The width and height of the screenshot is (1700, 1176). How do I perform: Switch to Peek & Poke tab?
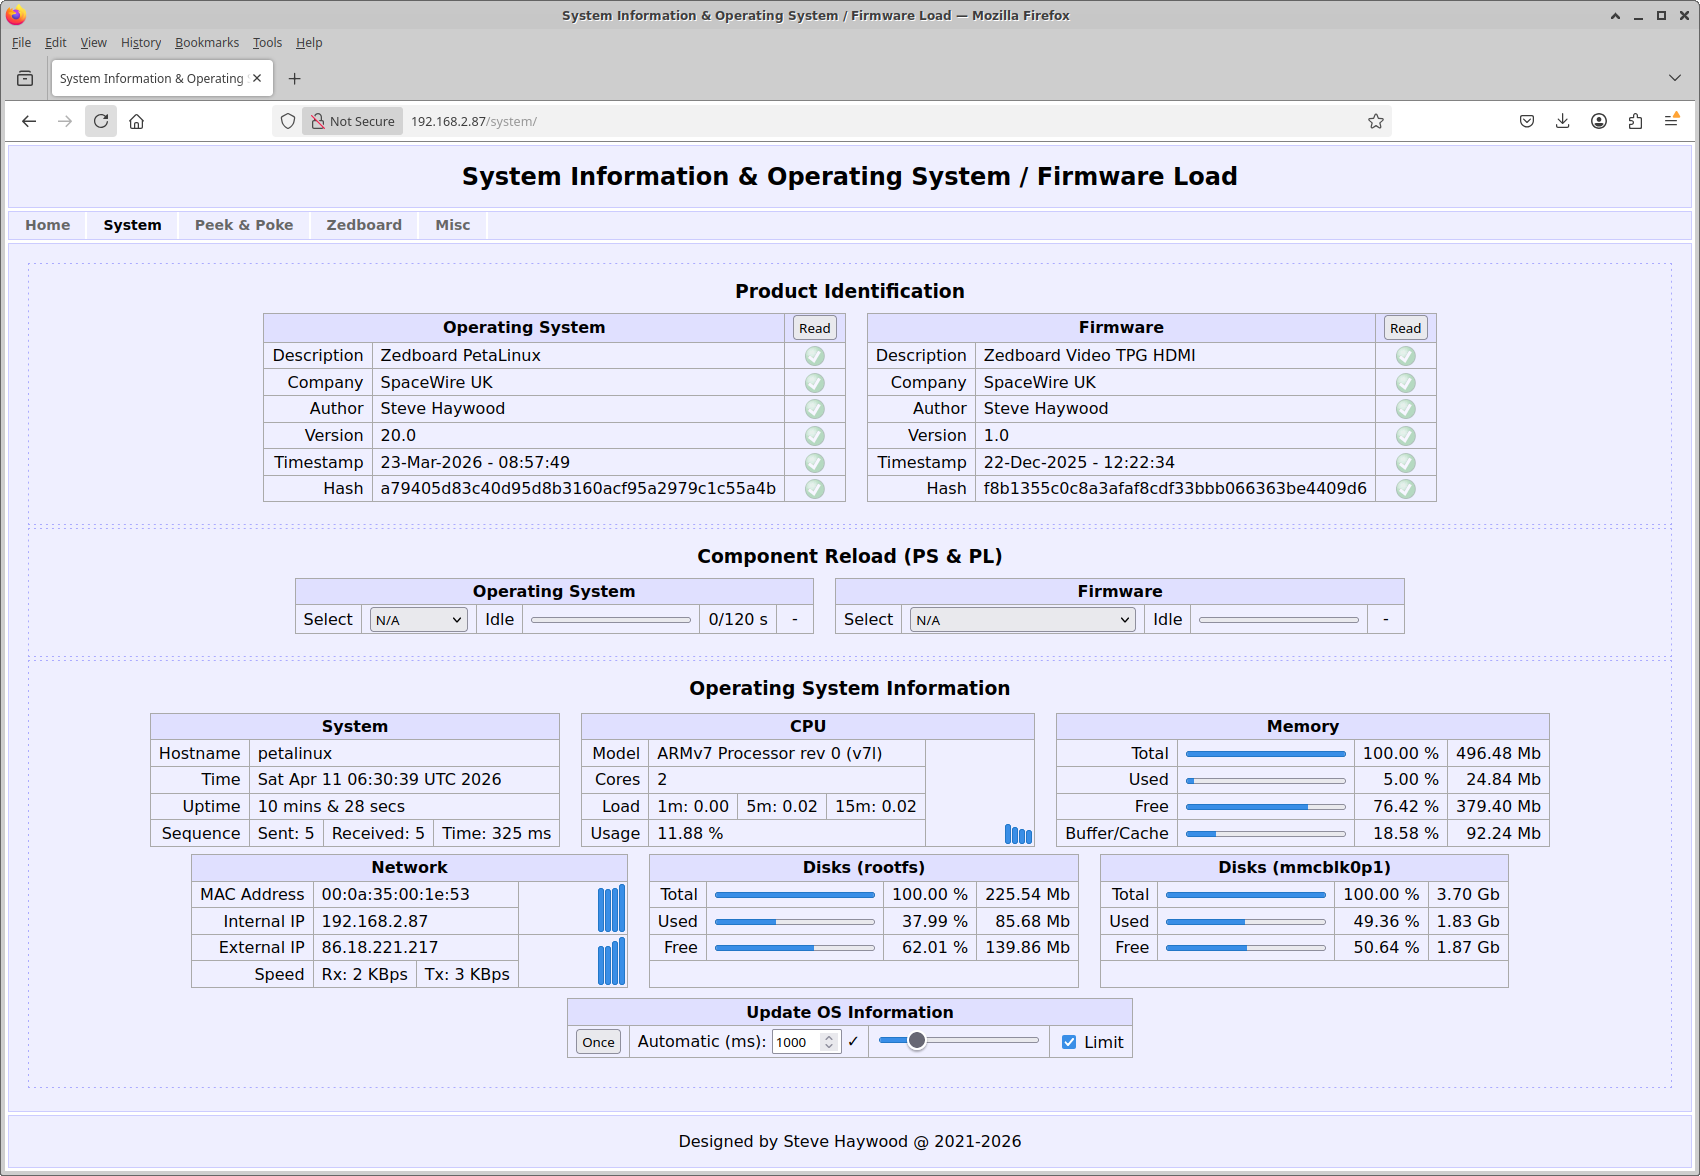(x=244, y=225)
